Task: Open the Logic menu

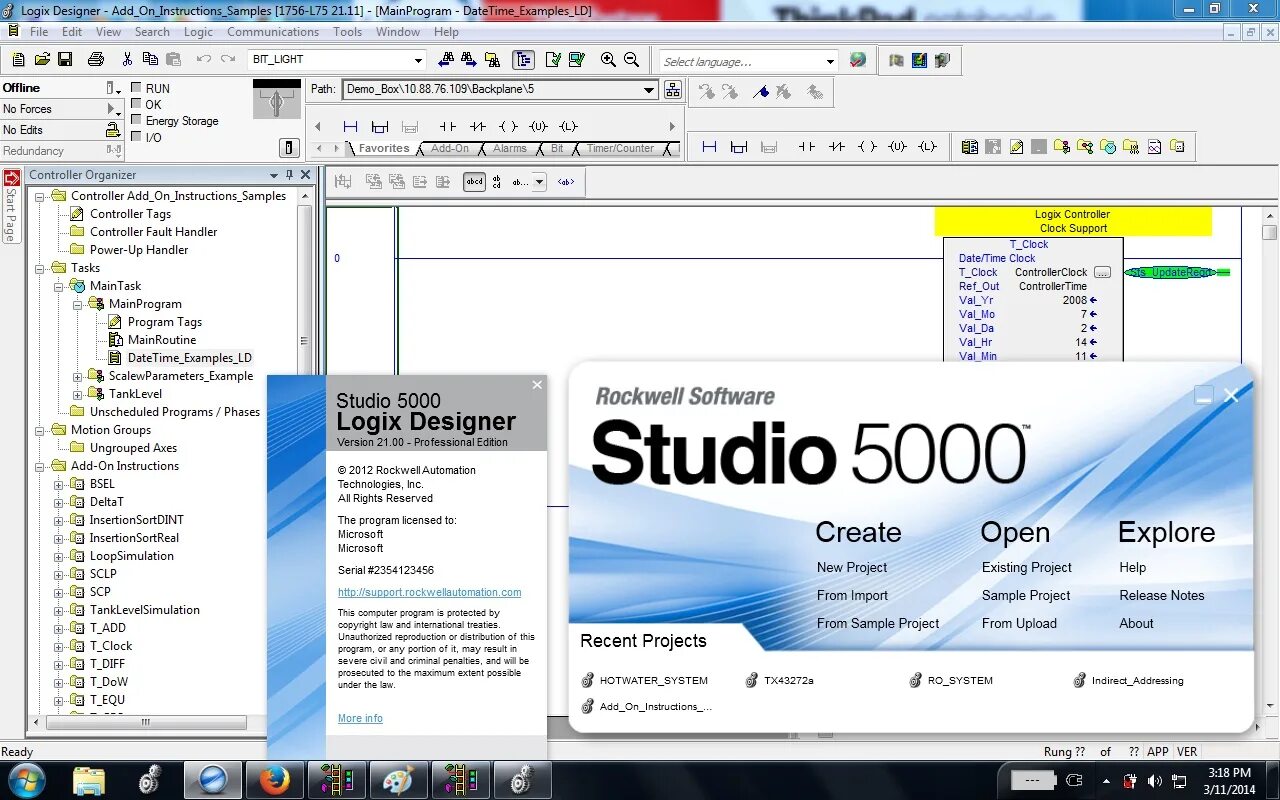Action: (198, 32)
